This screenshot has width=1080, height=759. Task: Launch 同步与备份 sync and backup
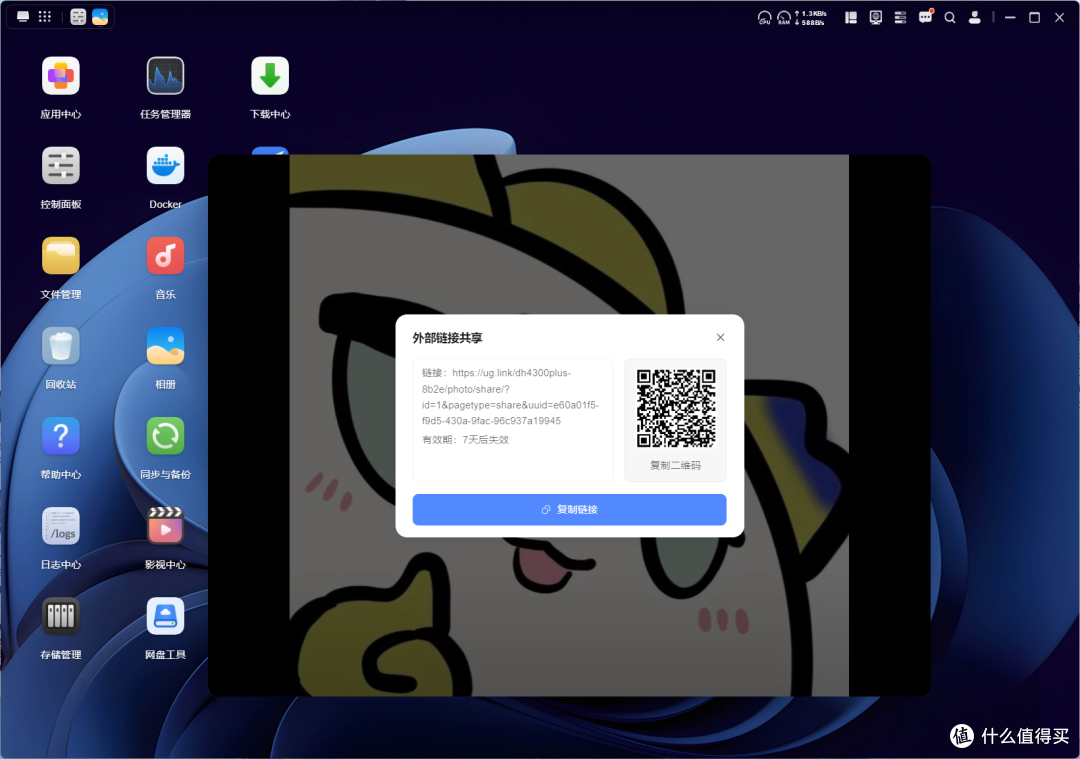point(165,437)
